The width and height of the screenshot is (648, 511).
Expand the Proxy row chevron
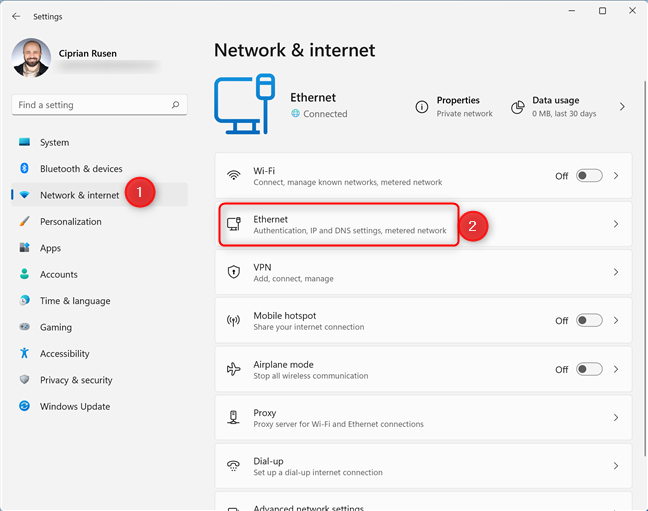[x=616, y=418]
